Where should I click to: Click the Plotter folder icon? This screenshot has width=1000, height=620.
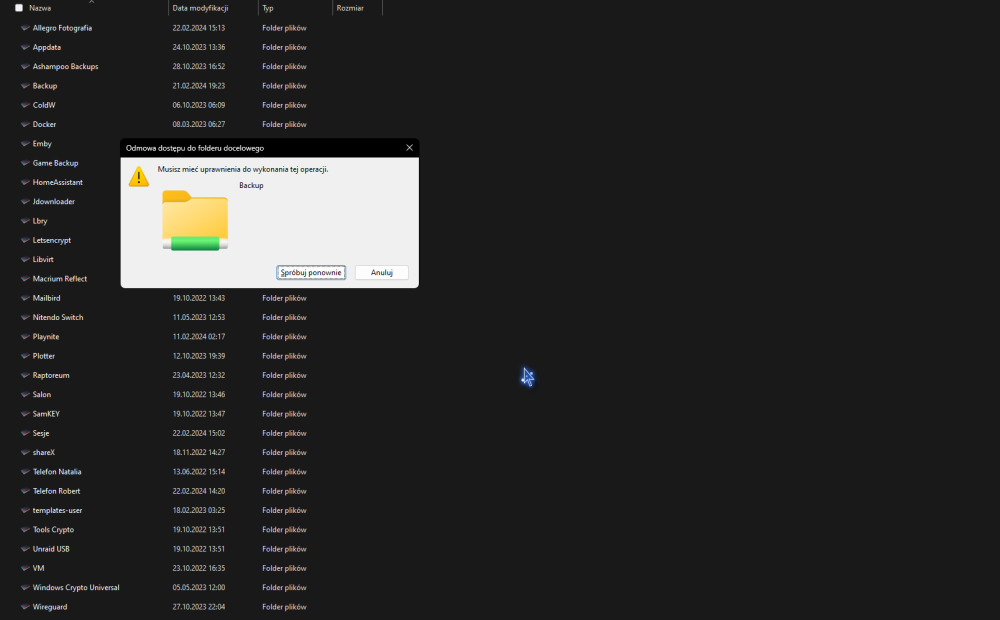26,356
